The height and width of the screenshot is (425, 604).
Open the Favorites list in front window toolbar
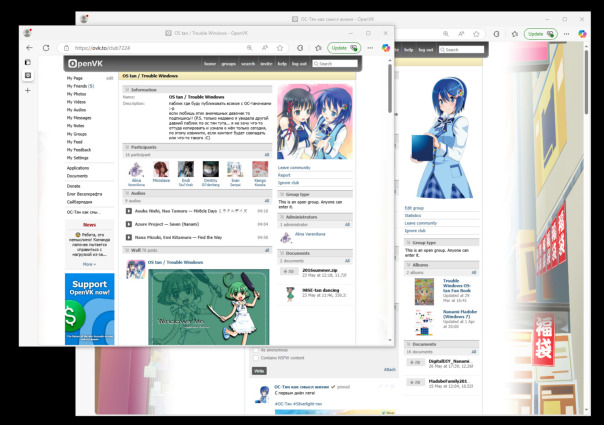(x=318, y=48)
